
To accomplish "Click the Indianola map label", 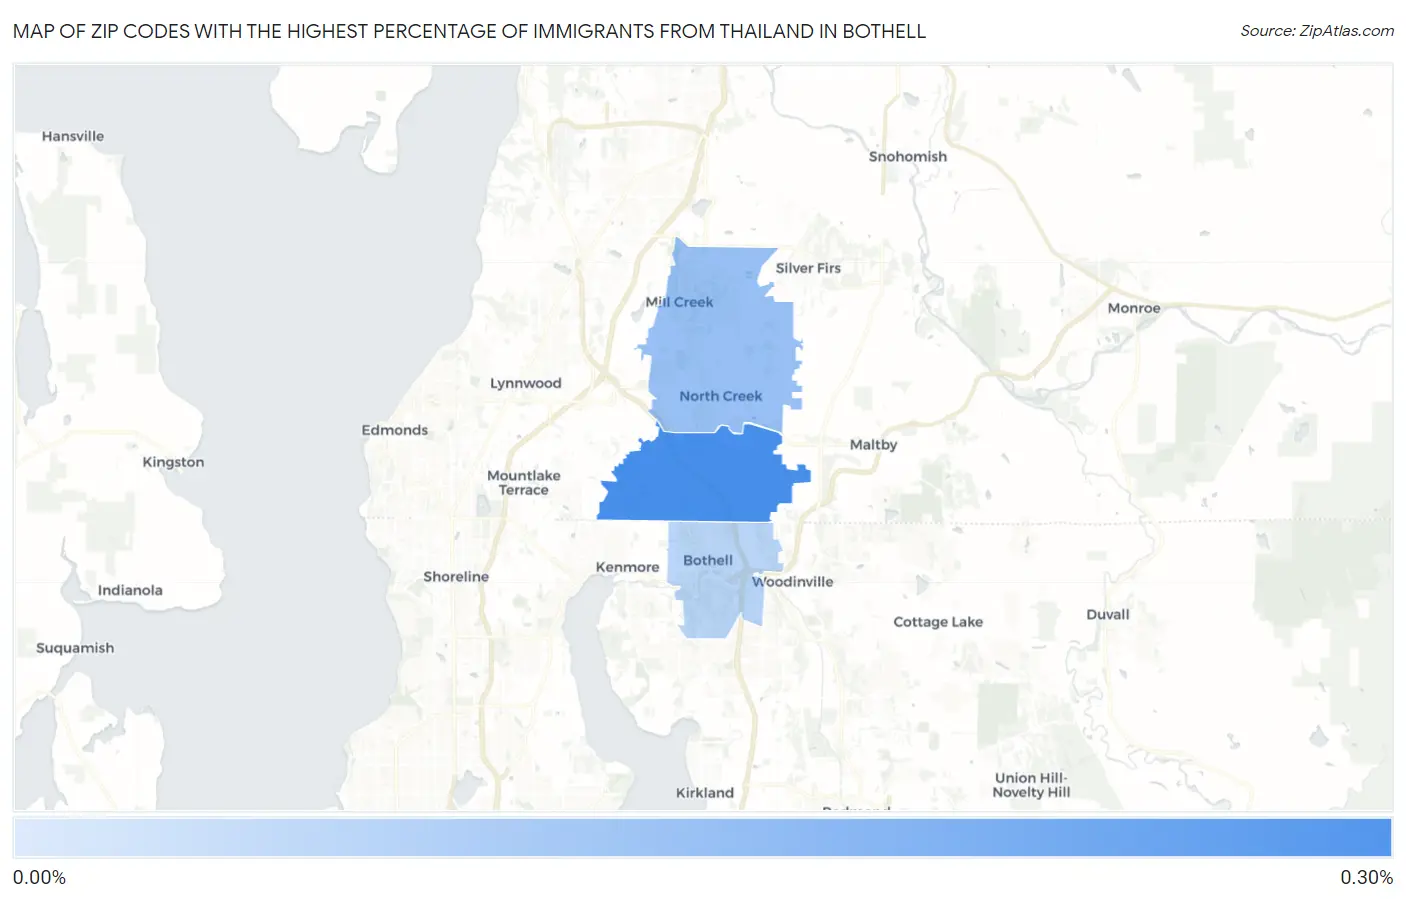I will pyautogui.click(x=130, y=590).
